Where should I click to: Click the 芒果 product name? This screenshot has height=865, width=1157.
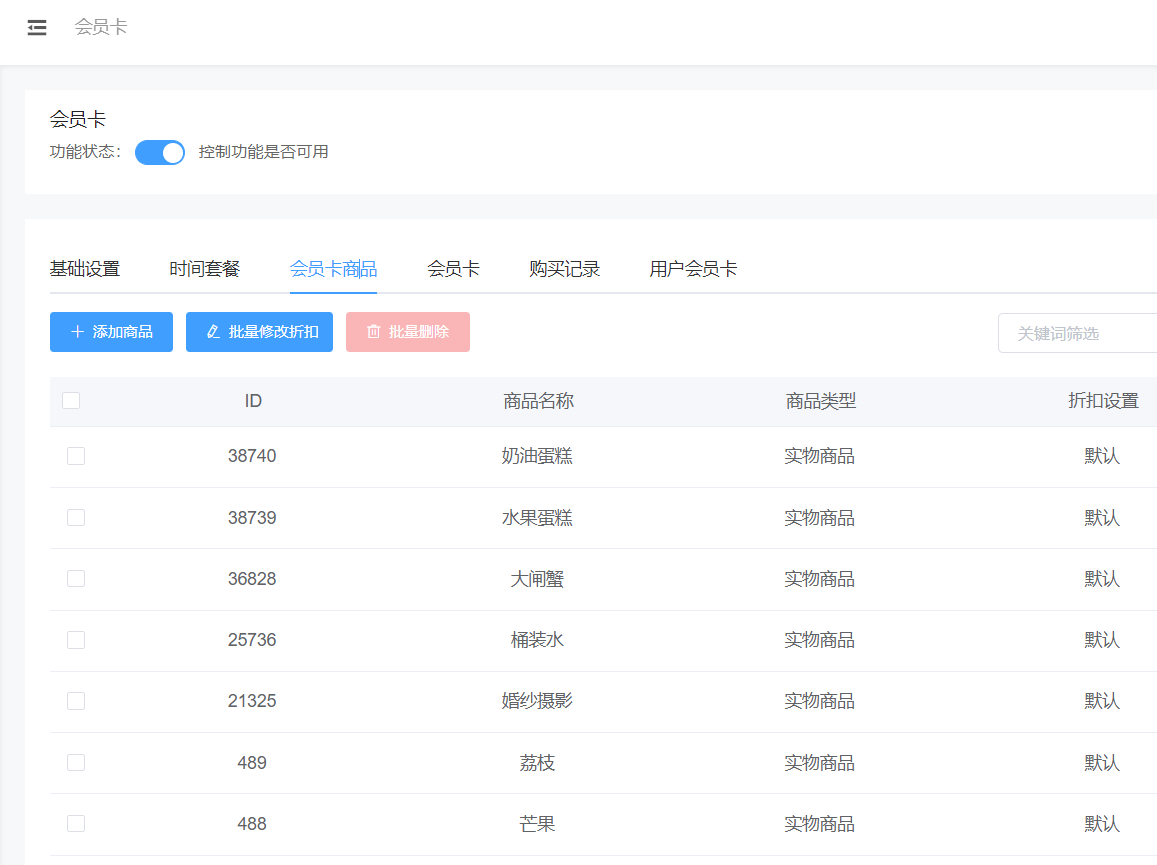point(537,824)
